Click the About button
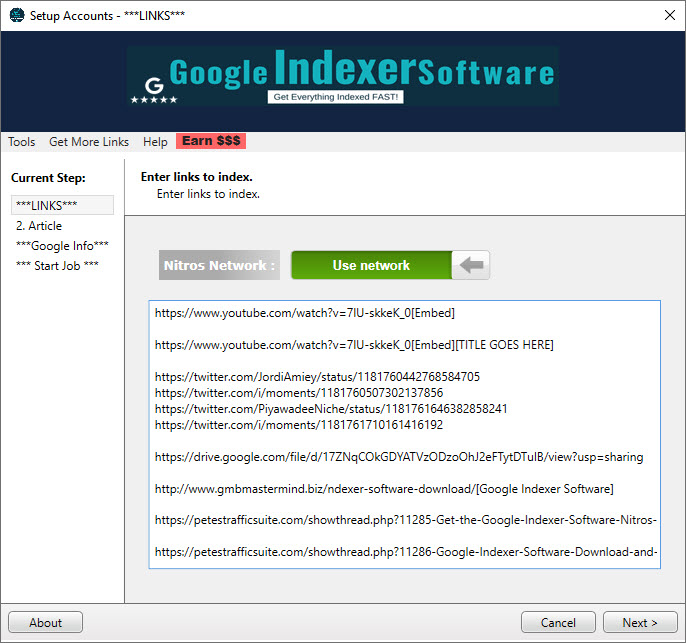The width and height of the screenshot is (686, 643). click(x=46, y=622)
